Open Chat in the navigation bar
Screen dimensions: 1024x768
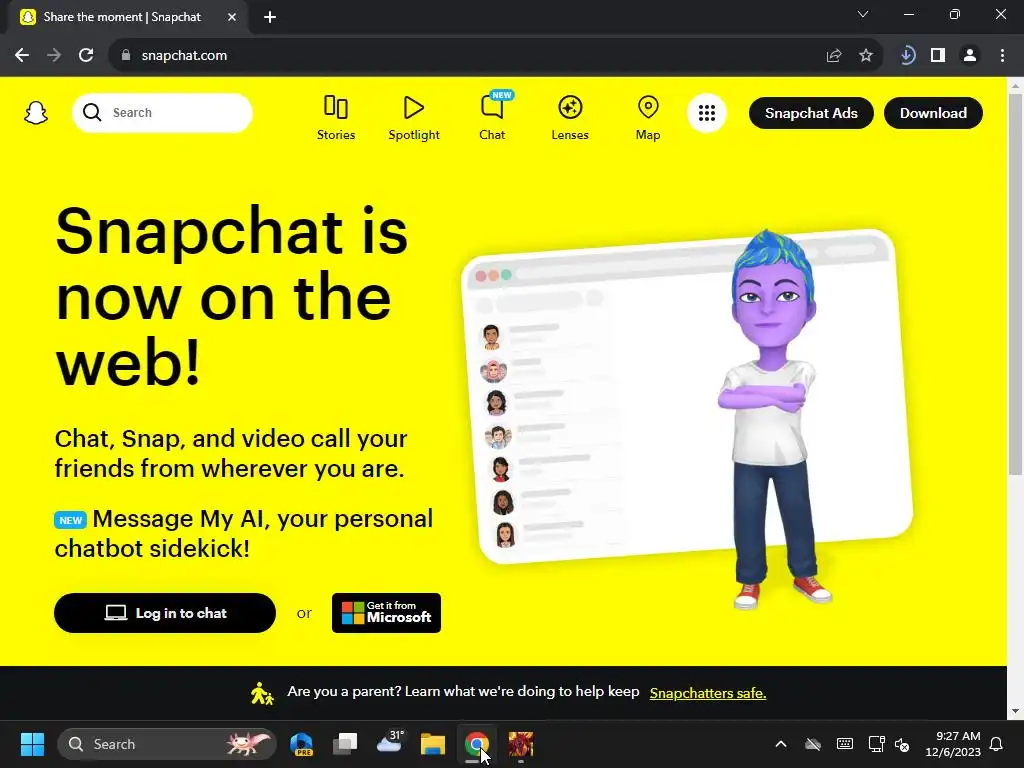[492, 118]
